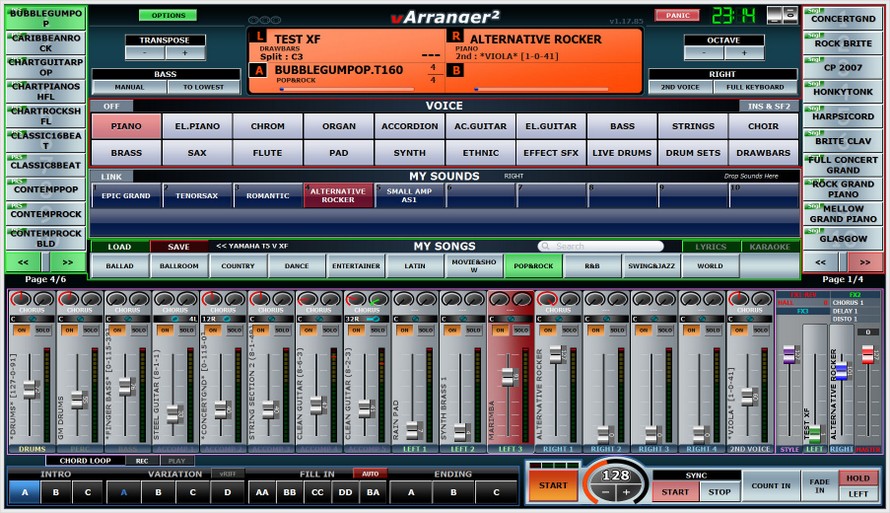This screenshot has height=513, width=890.
Task: Solo the MARIMBA Left 3 mixer channel
Action: (522, 329)
